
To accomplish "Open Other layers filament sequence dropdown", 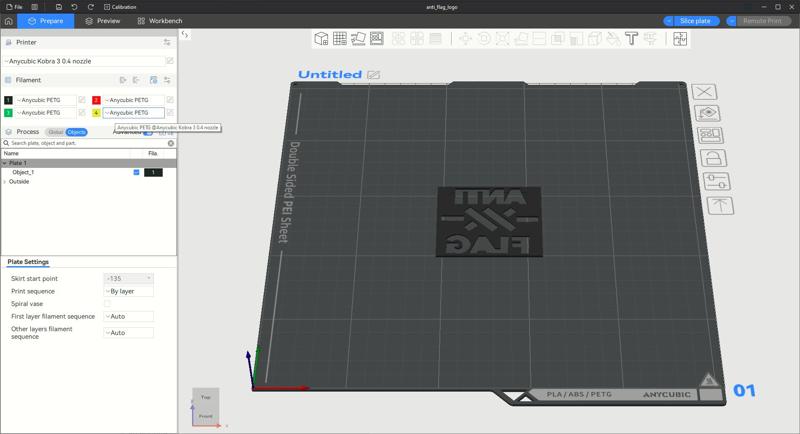I will (129, 333).
